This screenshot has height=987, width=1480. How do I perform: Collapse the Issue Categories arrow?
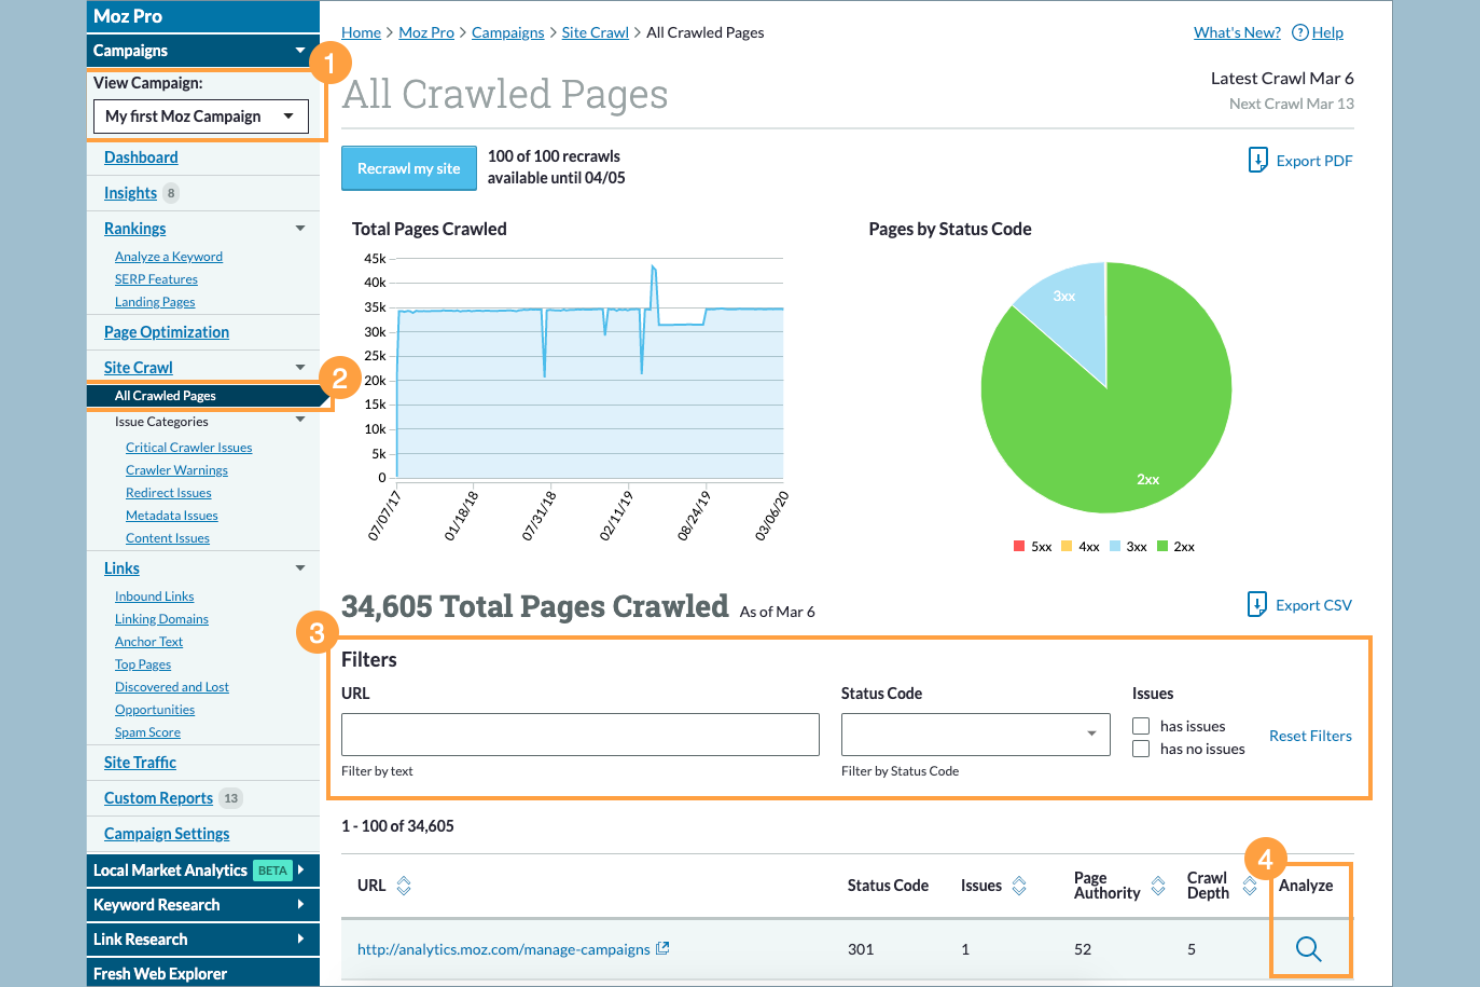300,420
